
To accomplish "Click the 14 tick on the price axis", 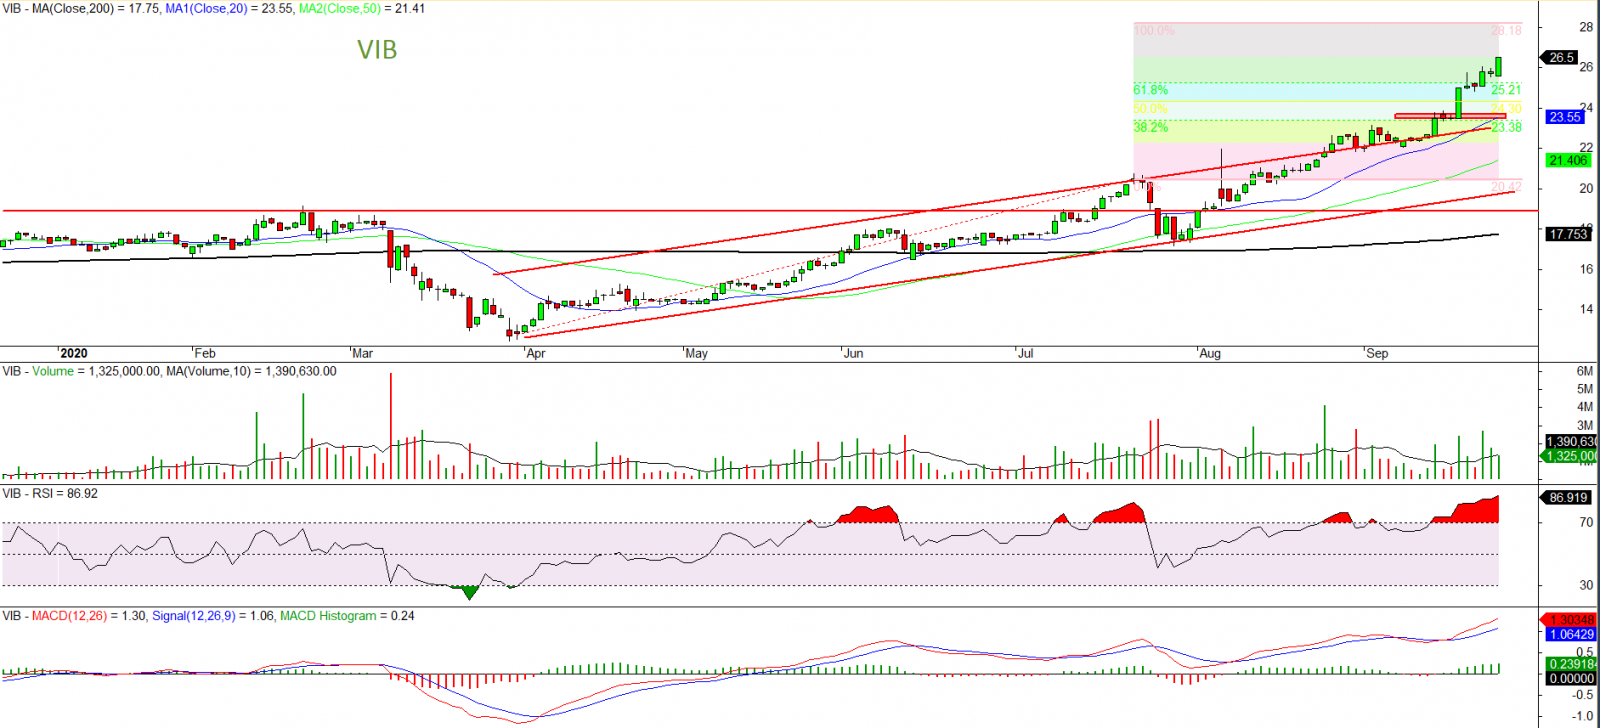I will 1586,309.
